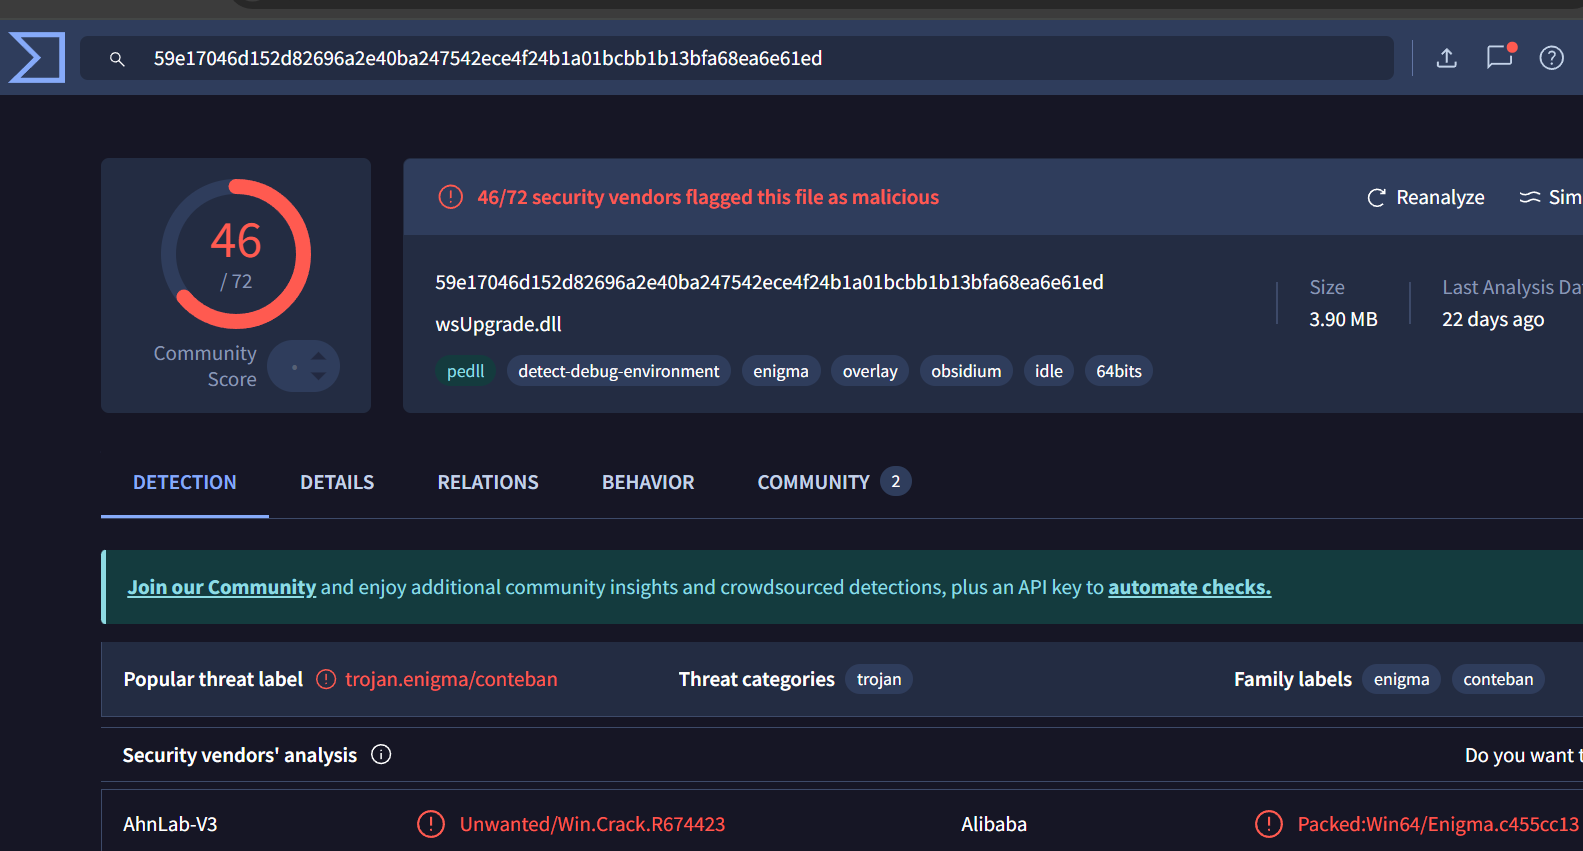Click the alert icon next to trojan.enigma/conteban
Screen dimensions: 1583x851
pos(326,679)
